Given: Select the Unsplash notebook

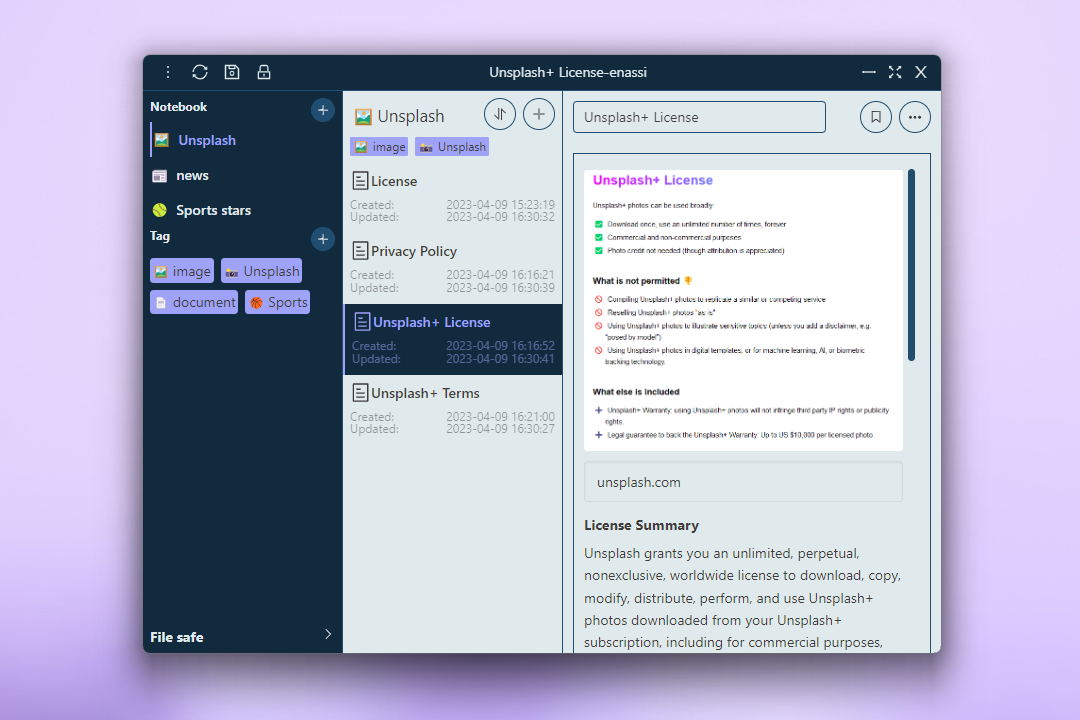Looking at the screenshot, I should pos(245,141).
